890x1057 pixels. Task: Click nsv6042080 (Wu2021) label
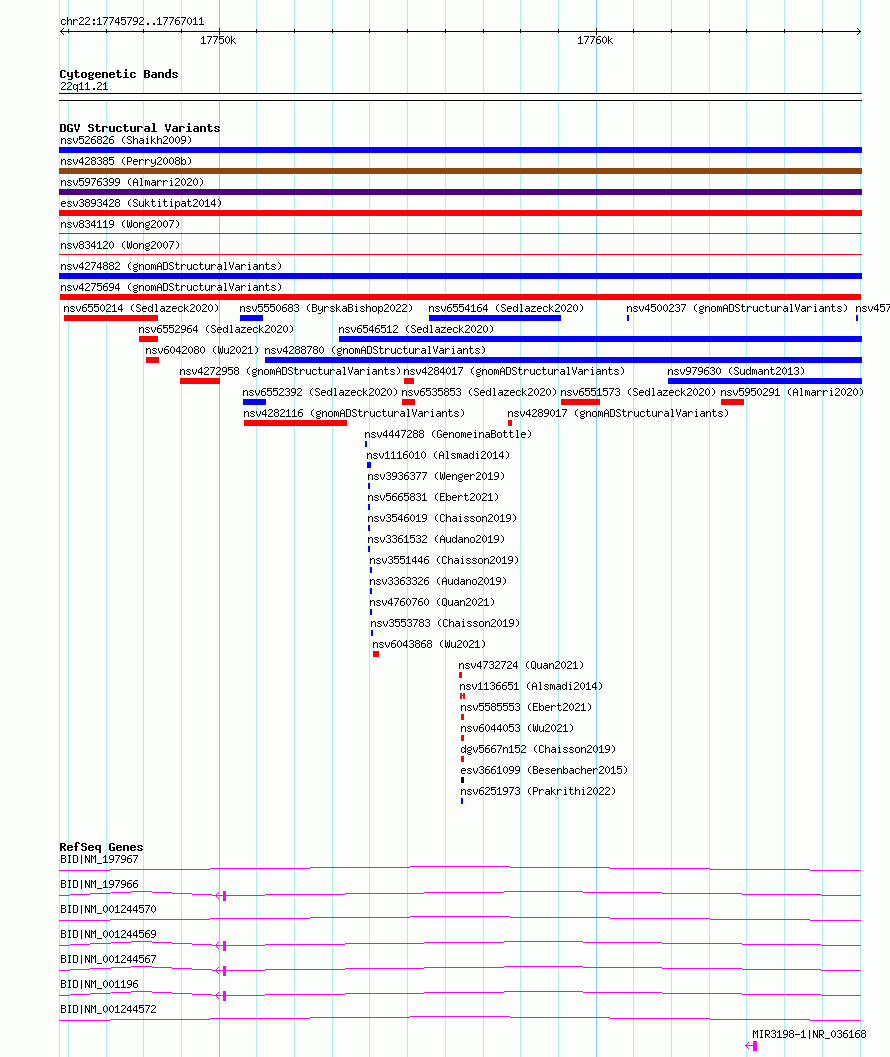[x=202, y=350]
